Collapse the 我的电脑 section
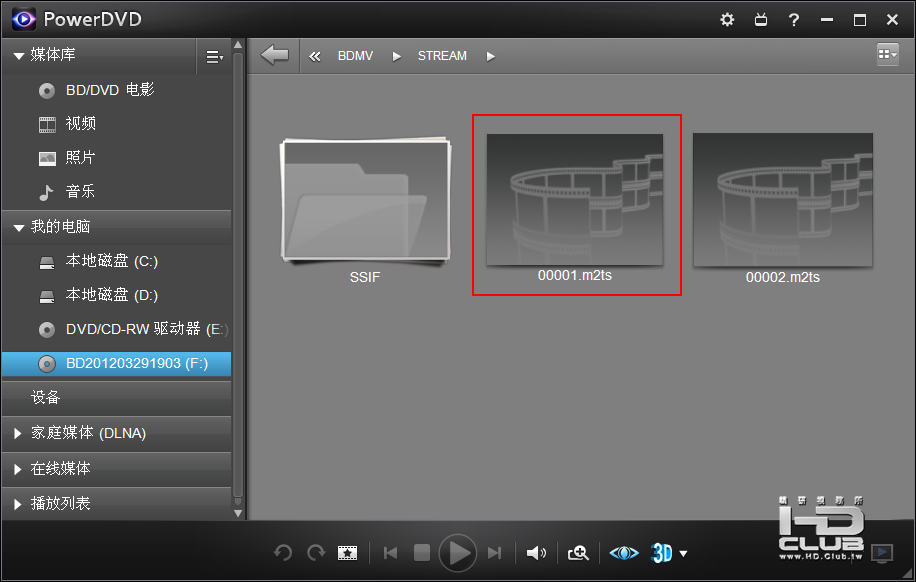Image resolution: width=916 pixels, height=582 pixels. 19,227
